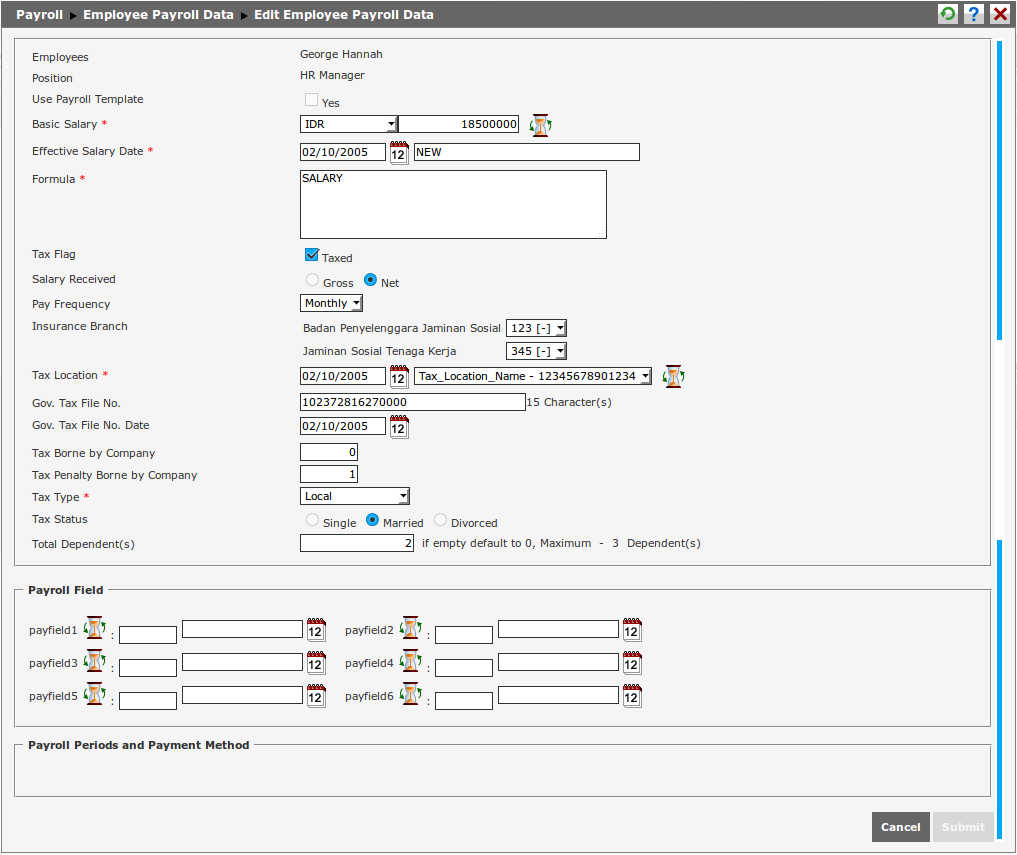The height and width of the screenshot is (855, 1017).
Task: Click the 15 Character(s) counter text
Action: (569, 402)
